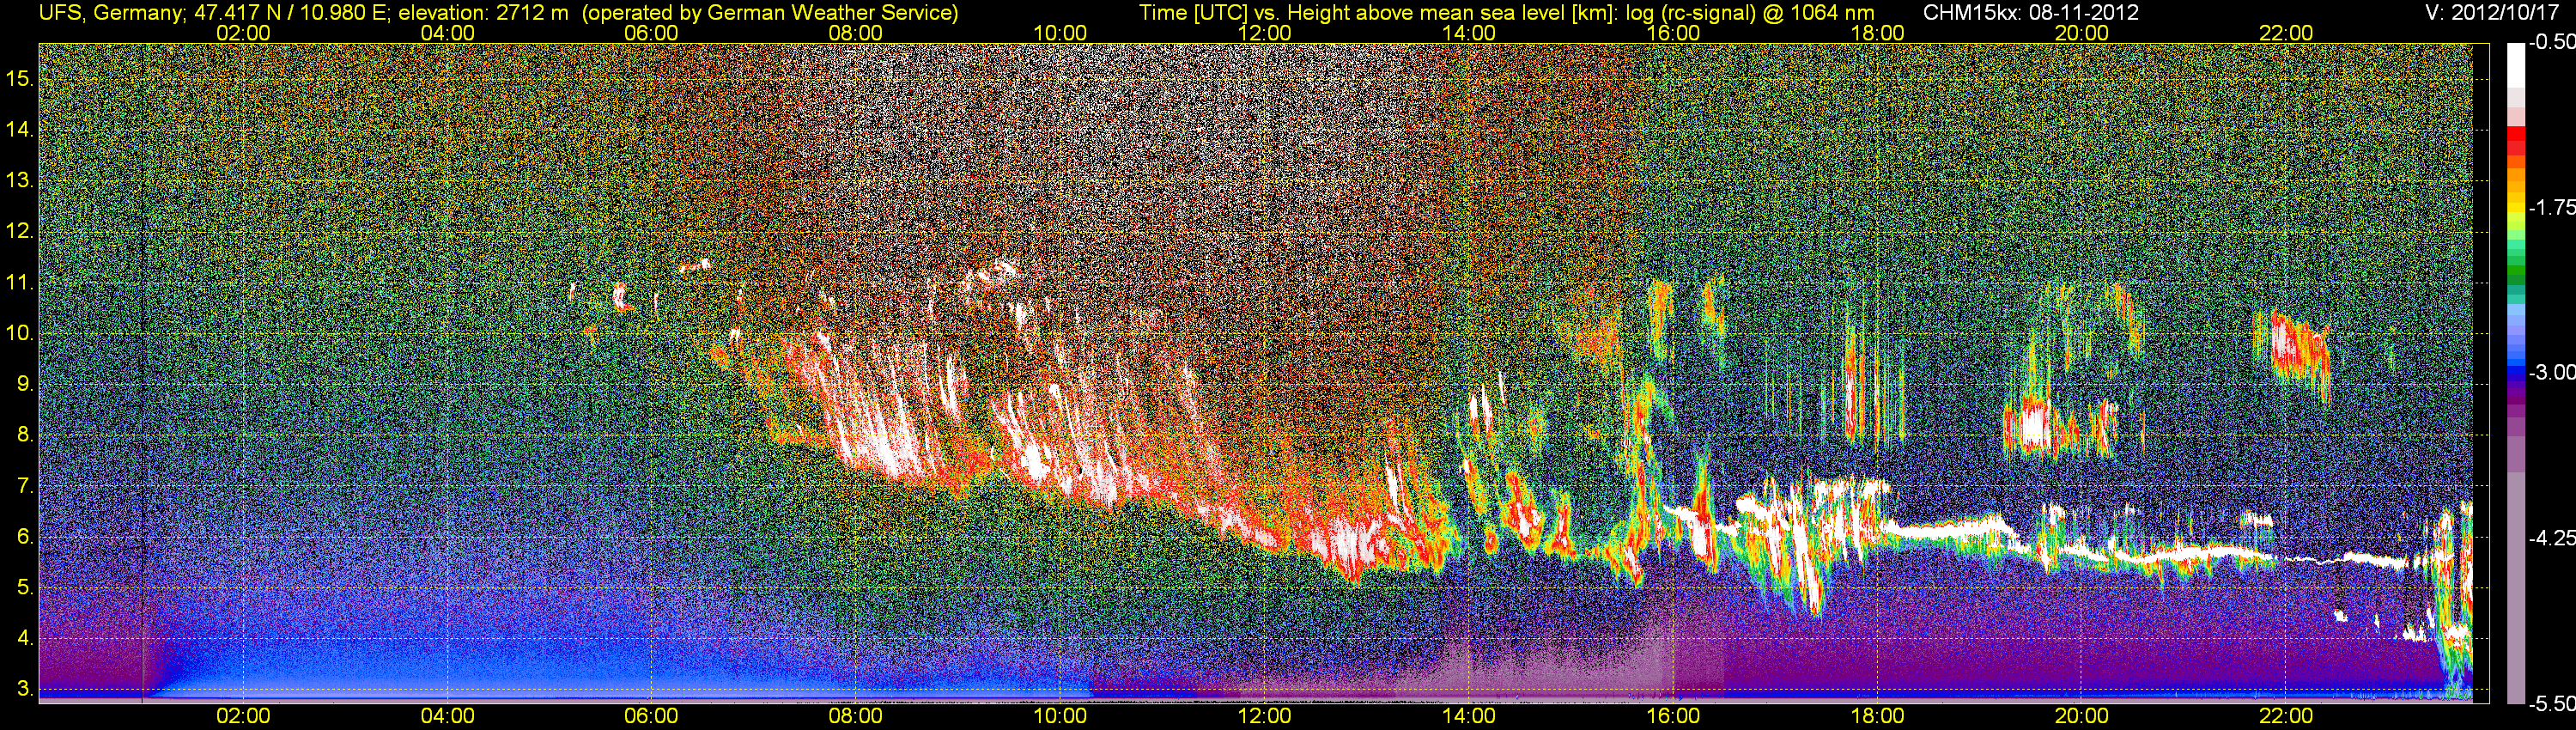Viewport: 2576px width, 730px height.
Task: Click the 20:00 tick on bottom time axis
Action: click(2082, 716)
